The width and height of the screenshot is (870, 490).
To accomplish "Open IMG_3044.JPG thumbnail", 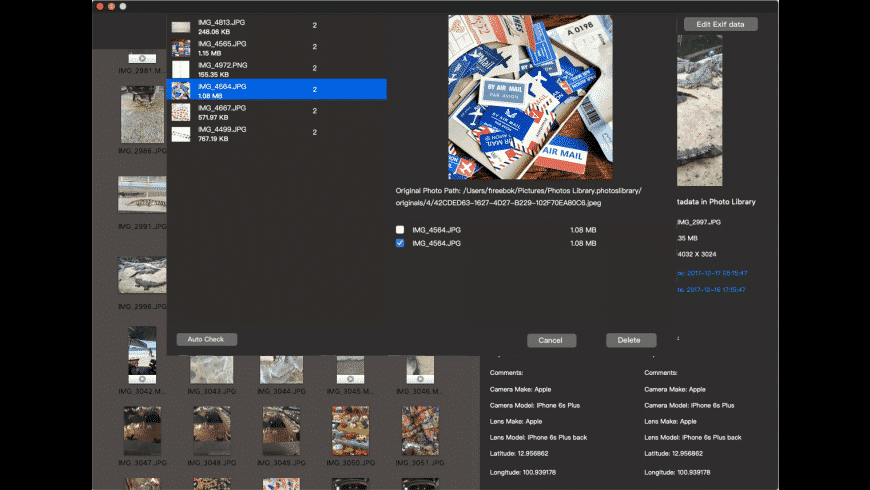I will click(x=281, y=370).
